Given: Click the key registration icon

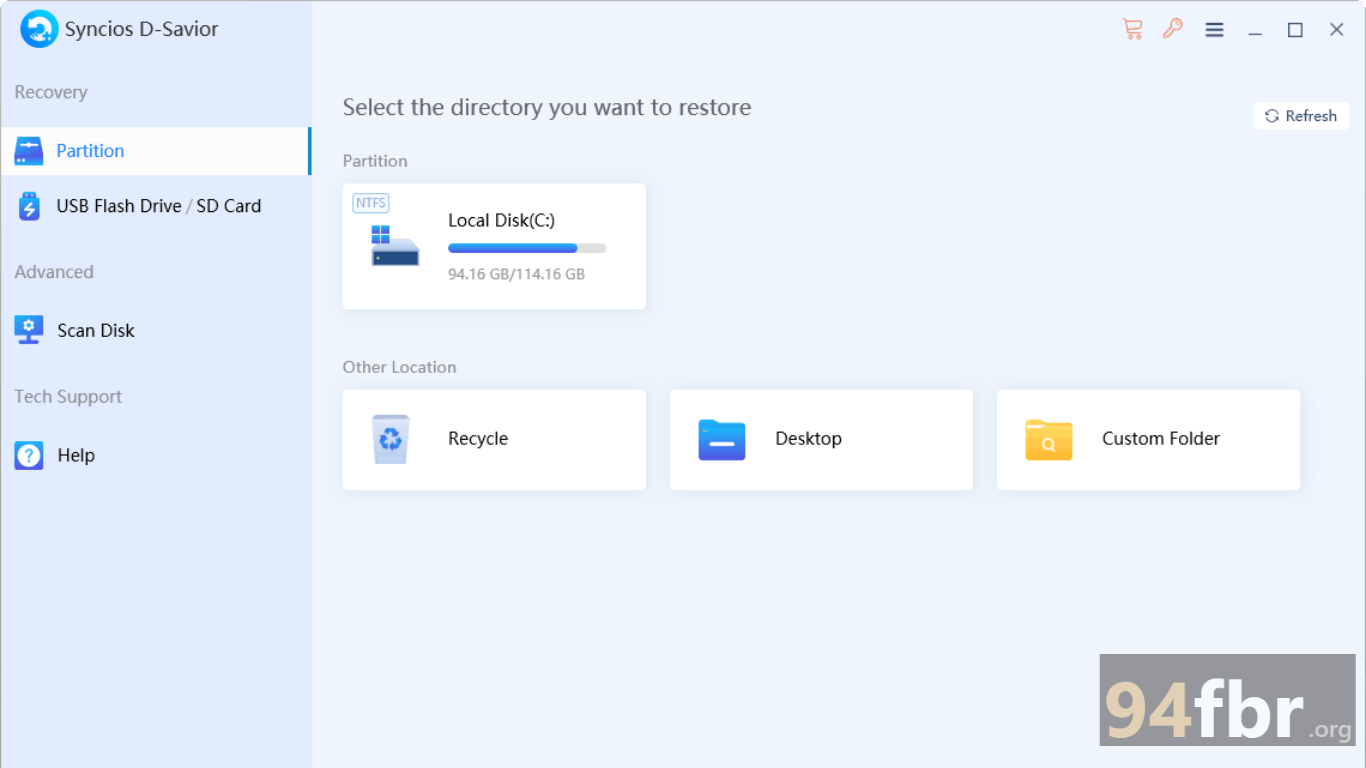Looking at the screenshot, I should 1173,29.
